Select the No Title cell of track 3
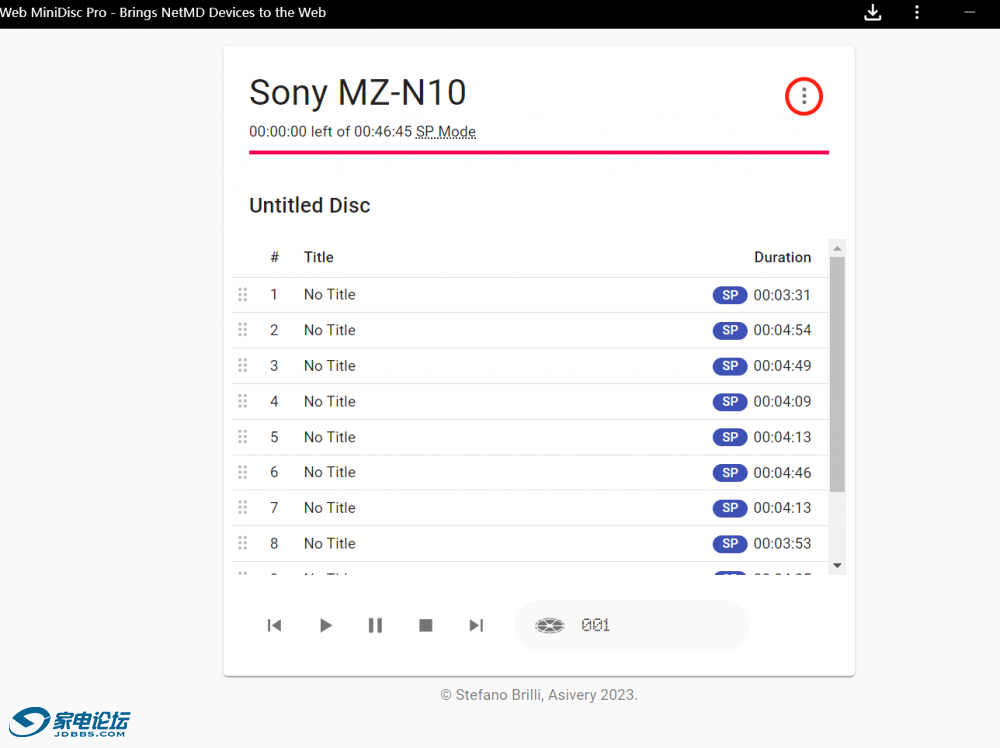Viewport: 1000px width, 748px height. coord(330,366)
